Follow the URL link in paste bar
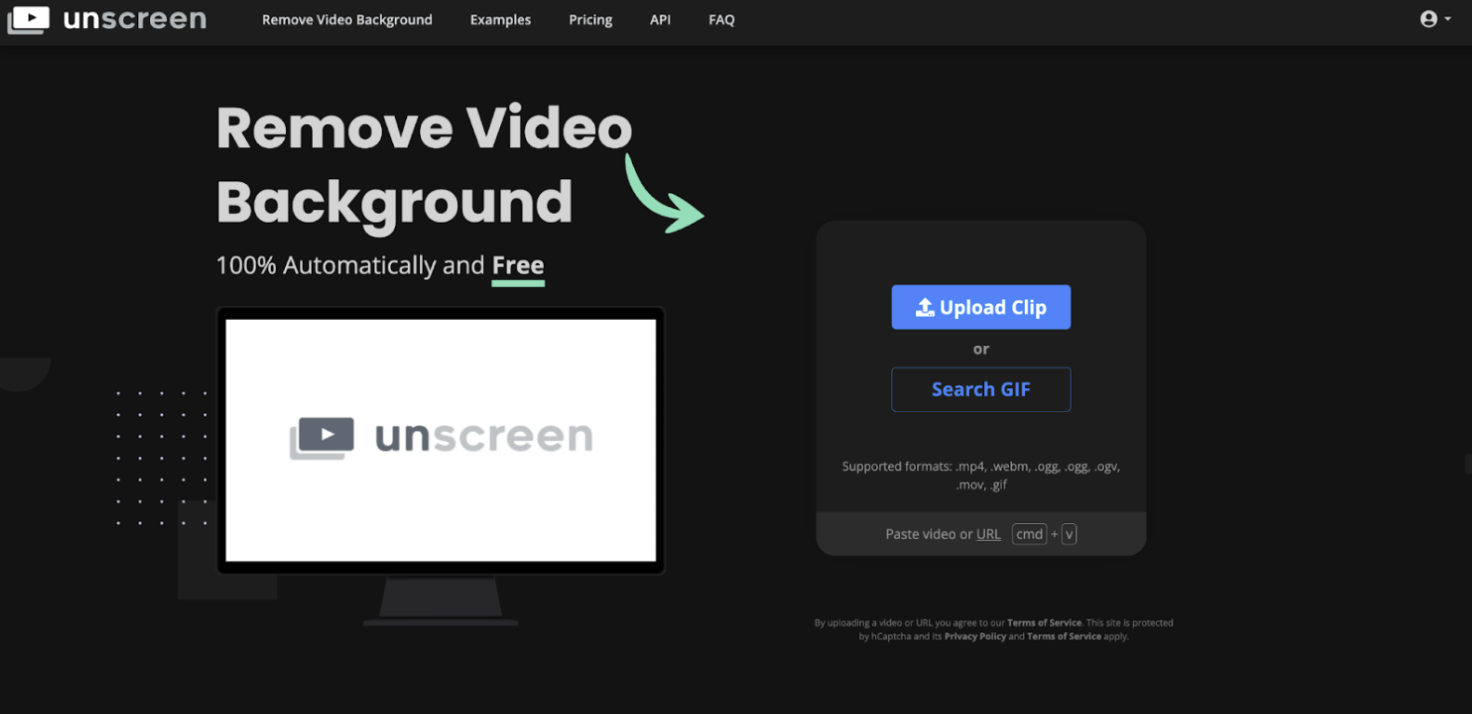The width and height of the screenshot is (1472, 714). [x=988, y=534]
